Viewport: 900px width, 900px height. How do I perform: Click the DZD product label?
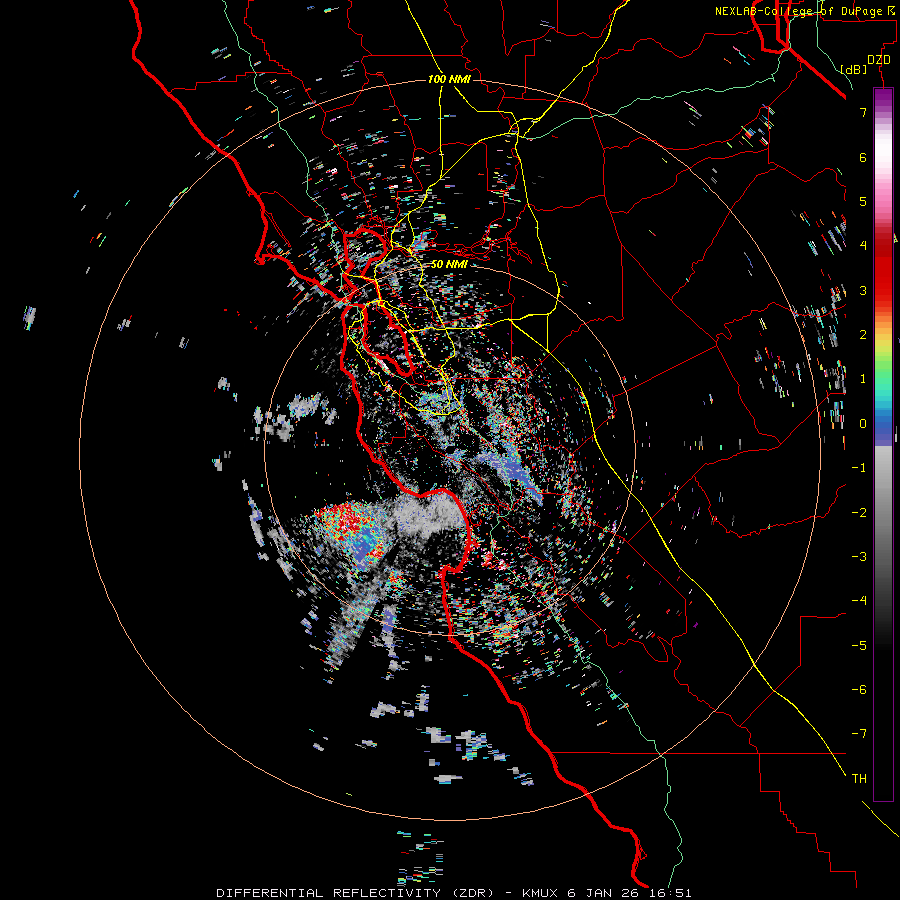pos(879,60)
